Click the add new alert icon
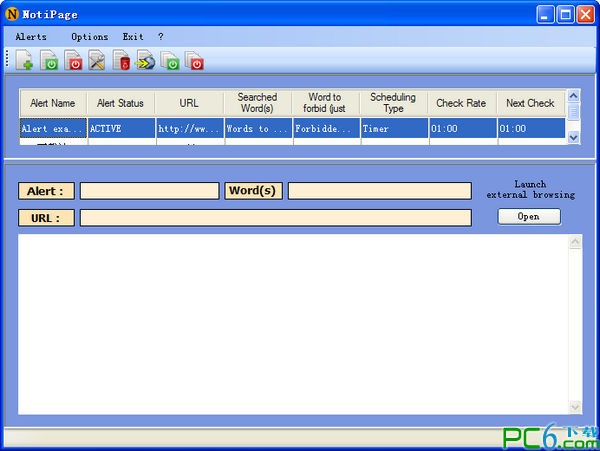This screenshot has width=600, height=451. [x=24, y=60]
